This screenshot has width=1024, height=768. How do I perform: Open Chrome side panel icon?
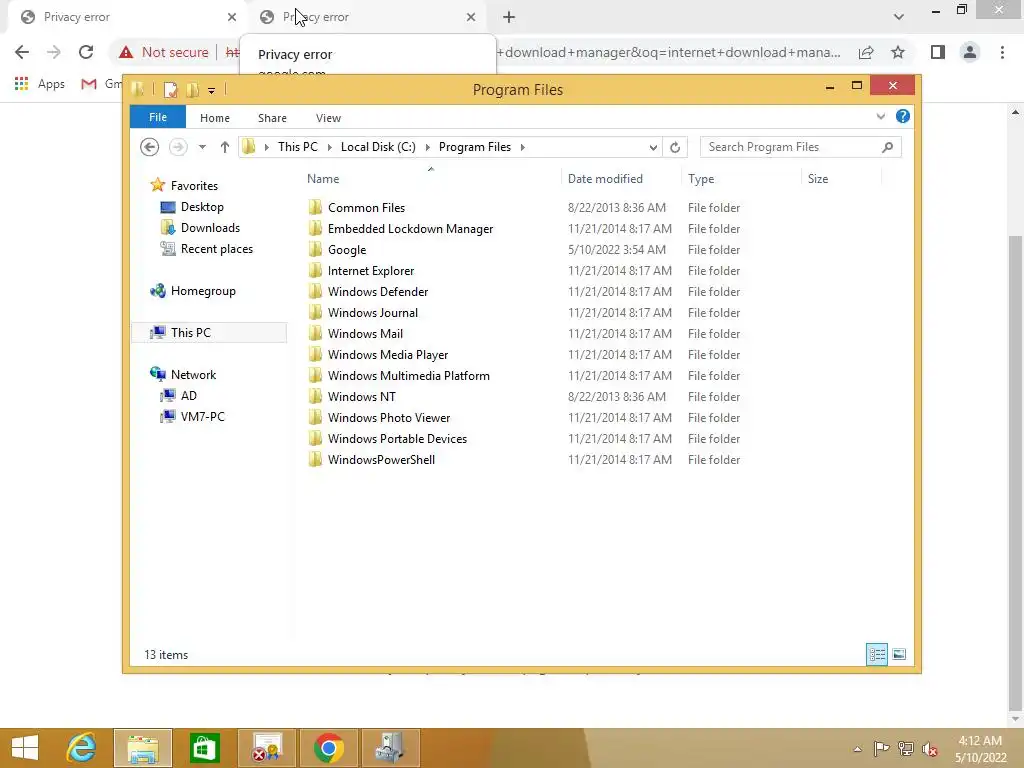click(938, 52)
